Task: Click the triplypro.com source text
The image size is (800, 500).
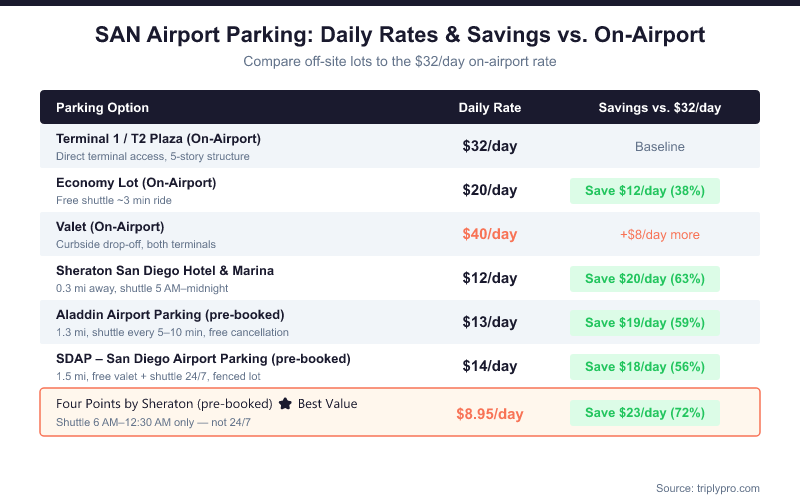Action: tap(708, 488)
